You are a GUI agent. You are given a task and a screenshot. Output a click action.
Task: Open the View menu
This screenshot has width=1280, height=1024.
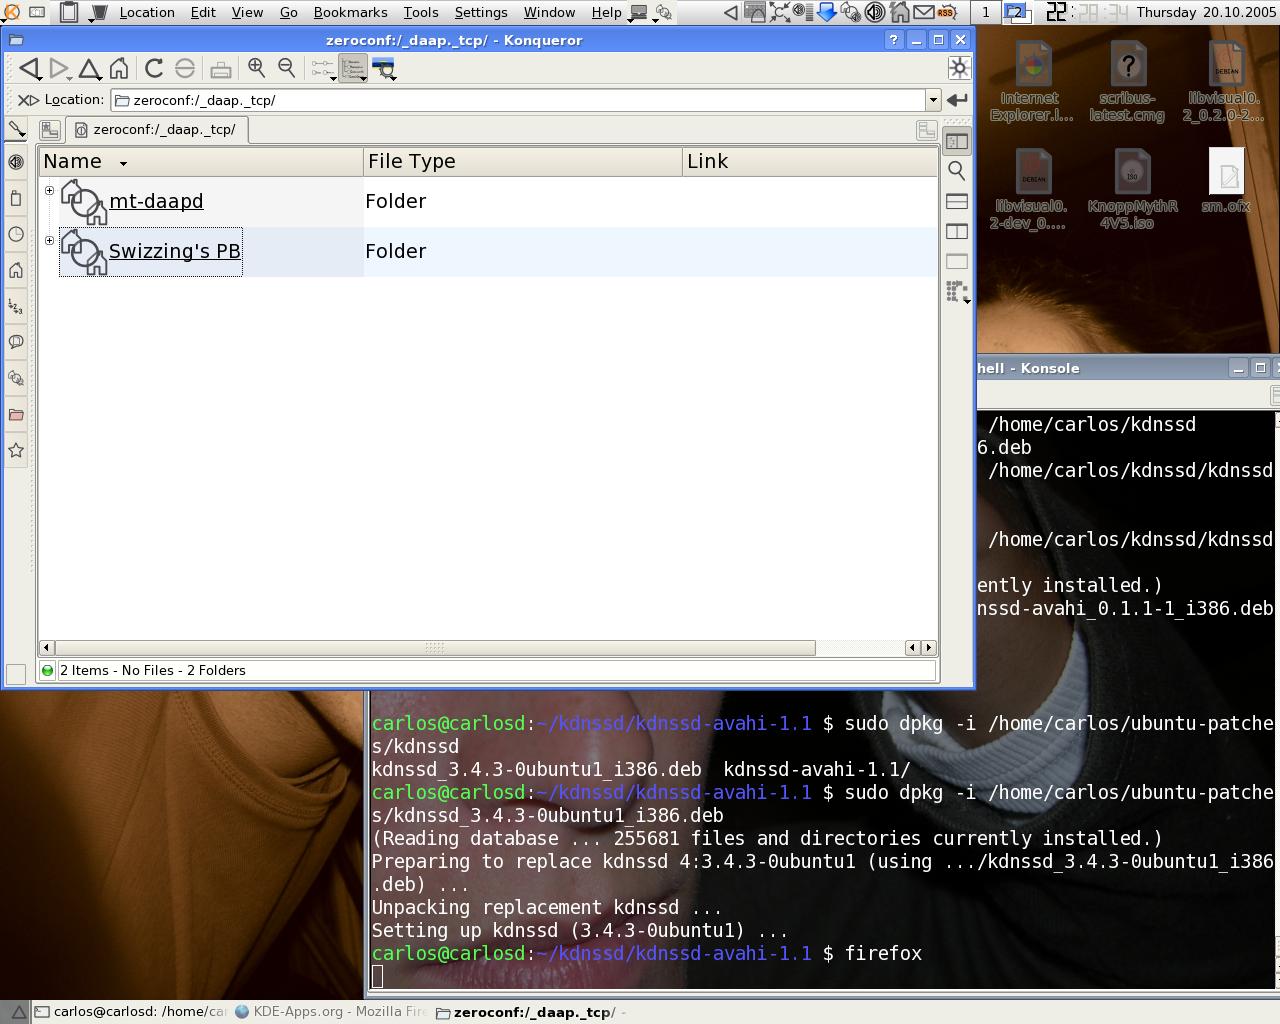point(247,12)
